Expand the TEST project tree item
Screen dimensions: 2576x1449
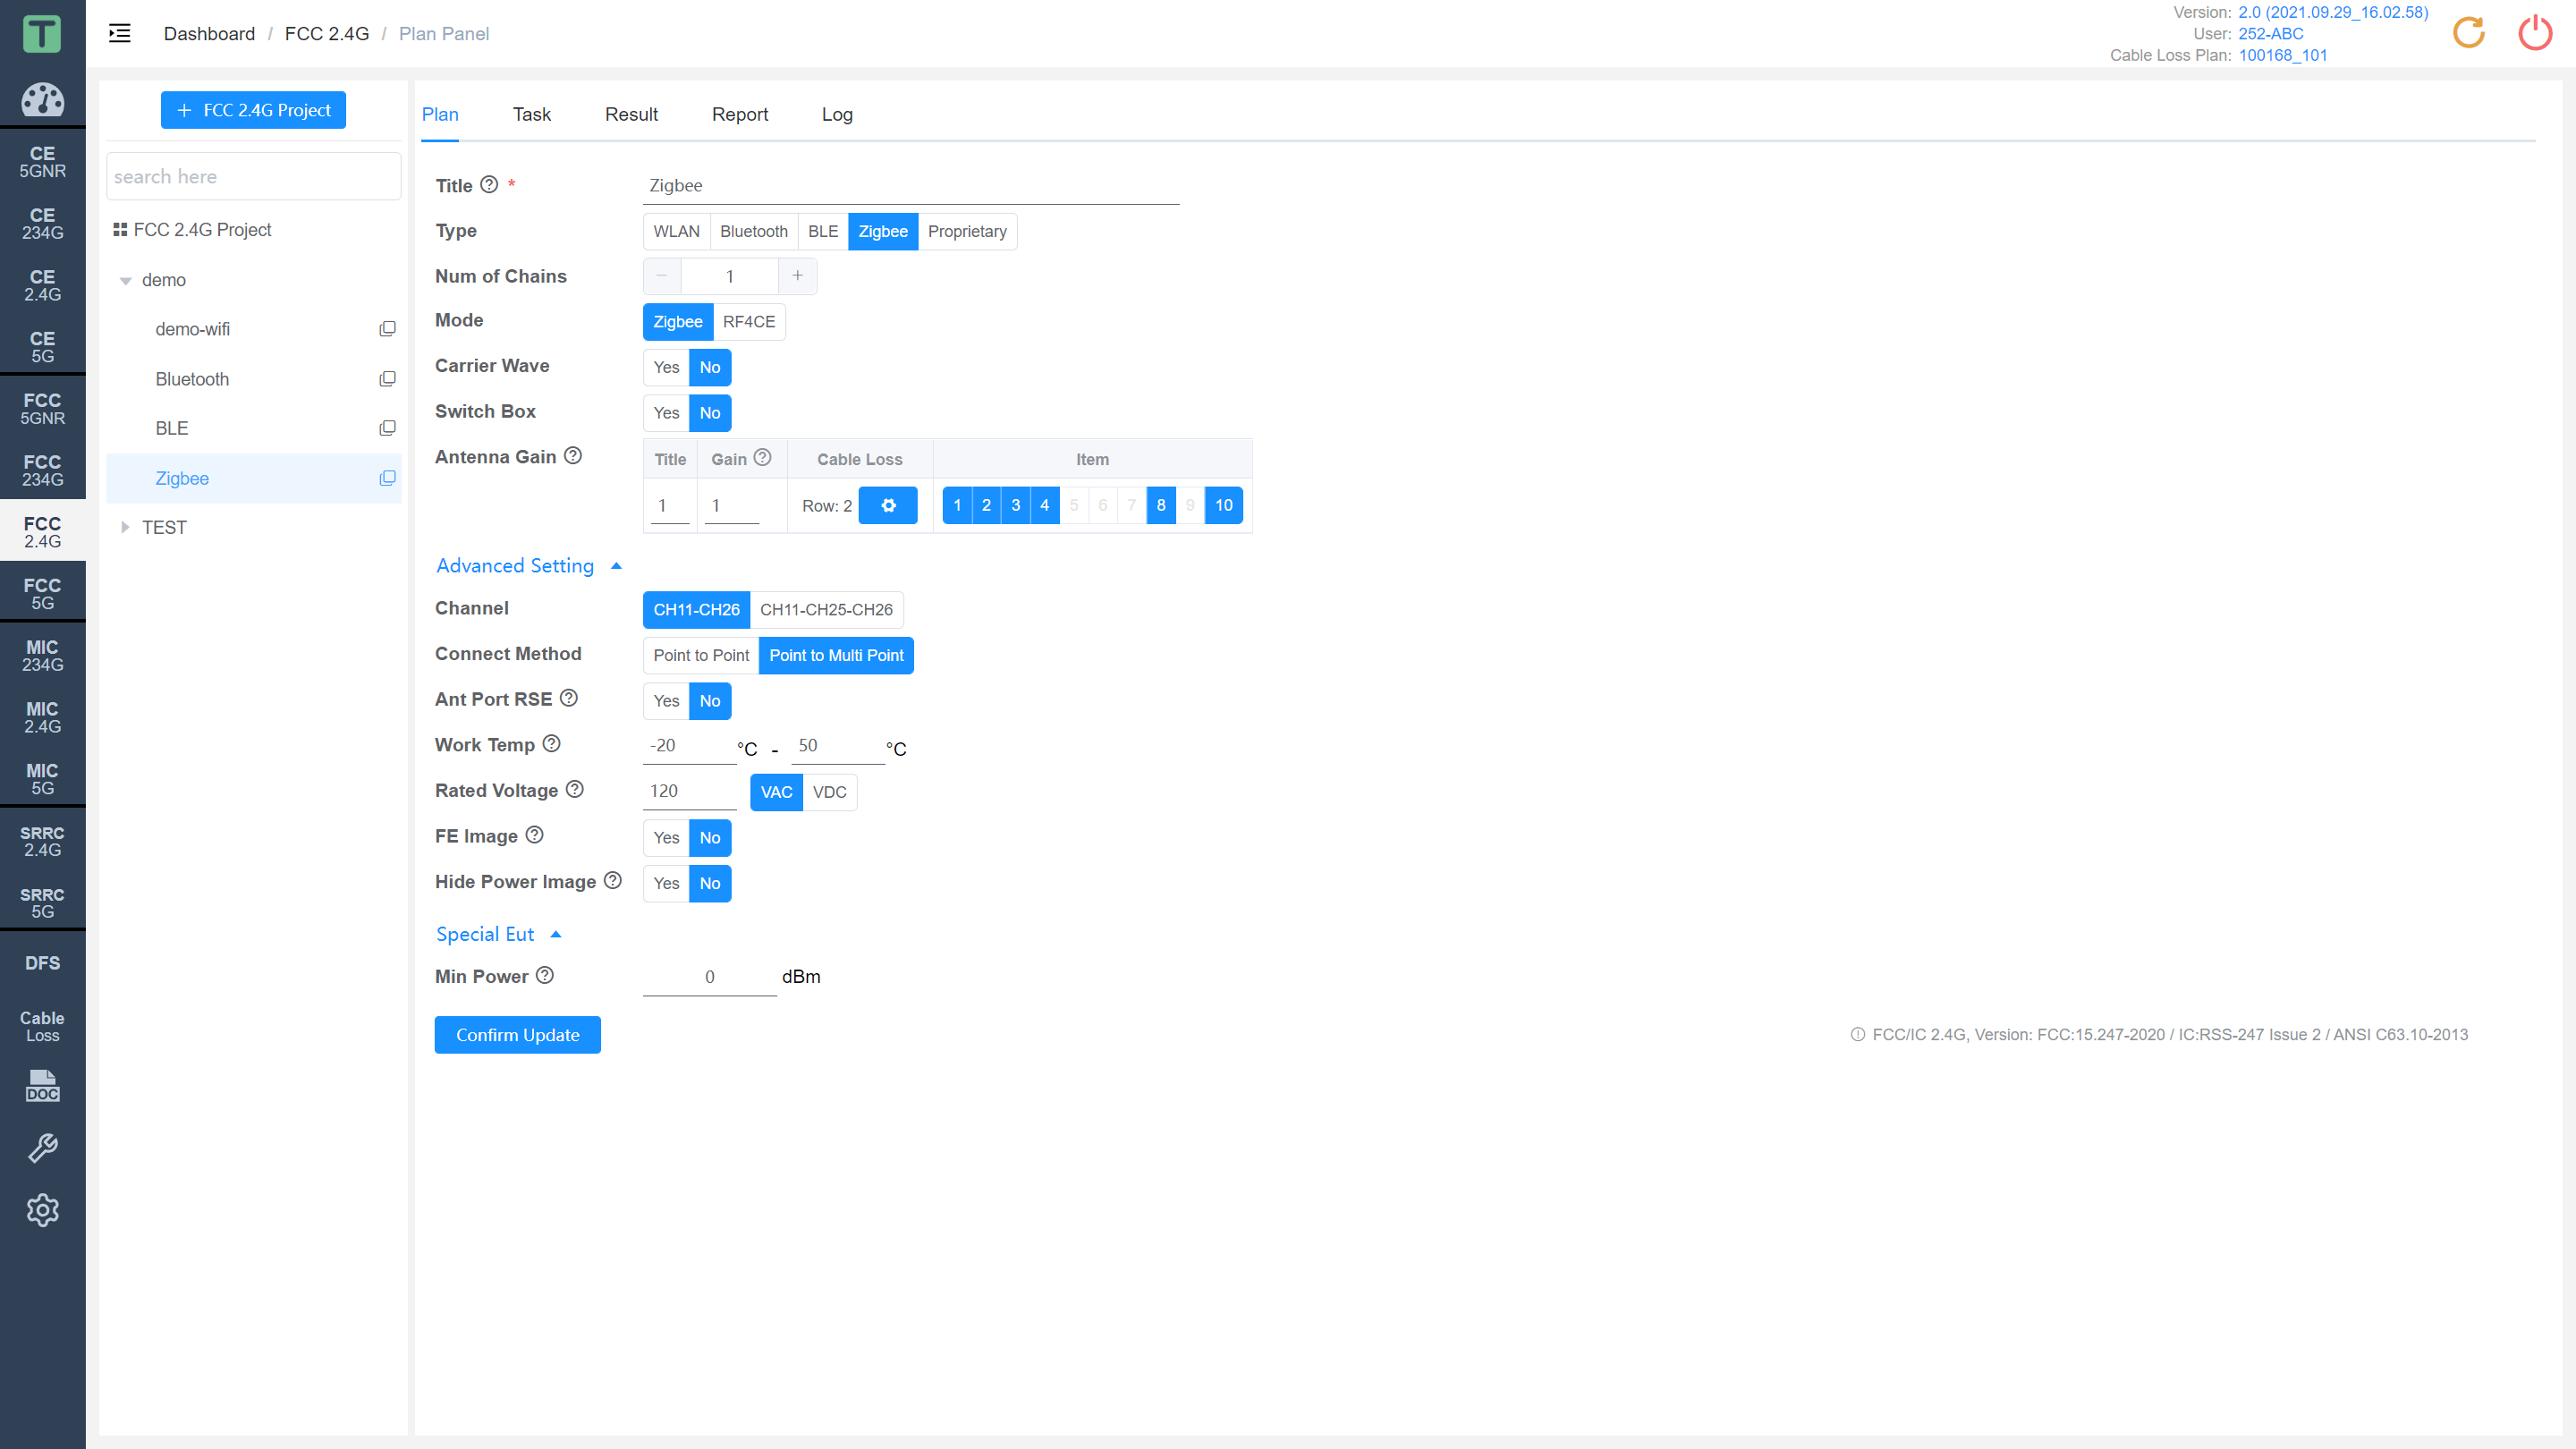(x=125, y=527)
